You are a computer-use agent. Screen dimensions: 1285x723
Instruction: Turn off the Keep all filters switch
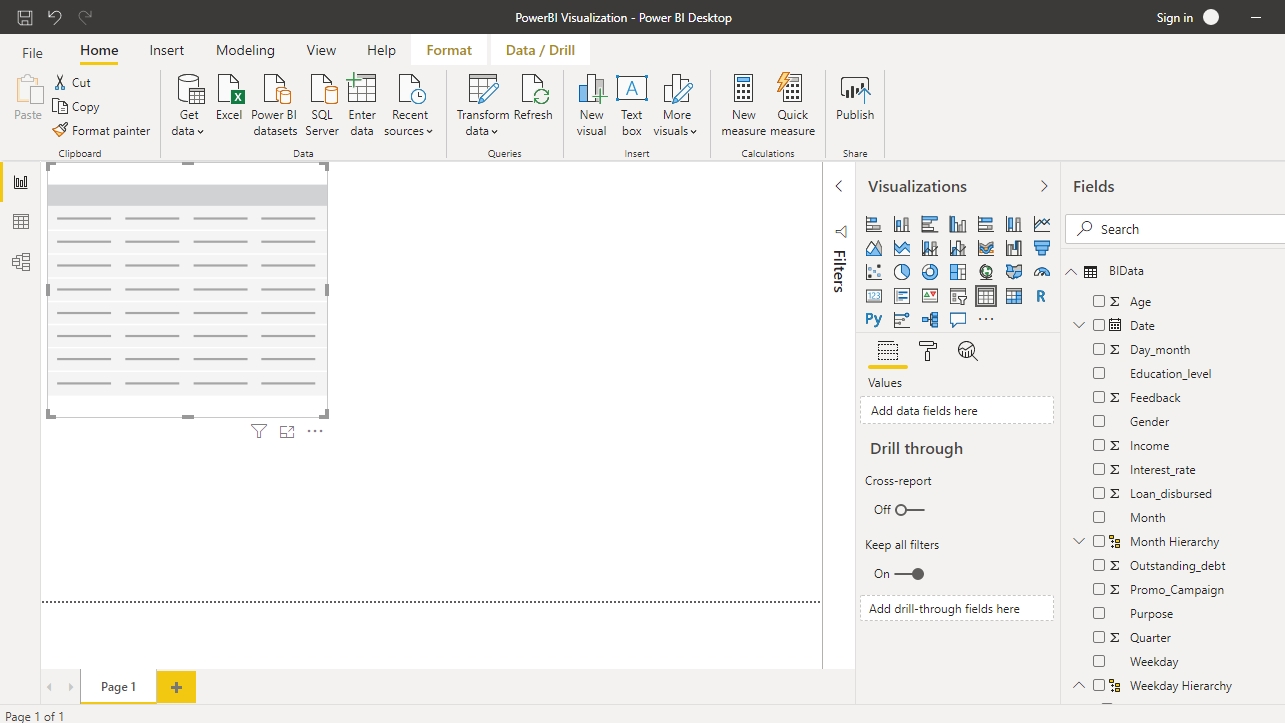click(x=909, y=574)
